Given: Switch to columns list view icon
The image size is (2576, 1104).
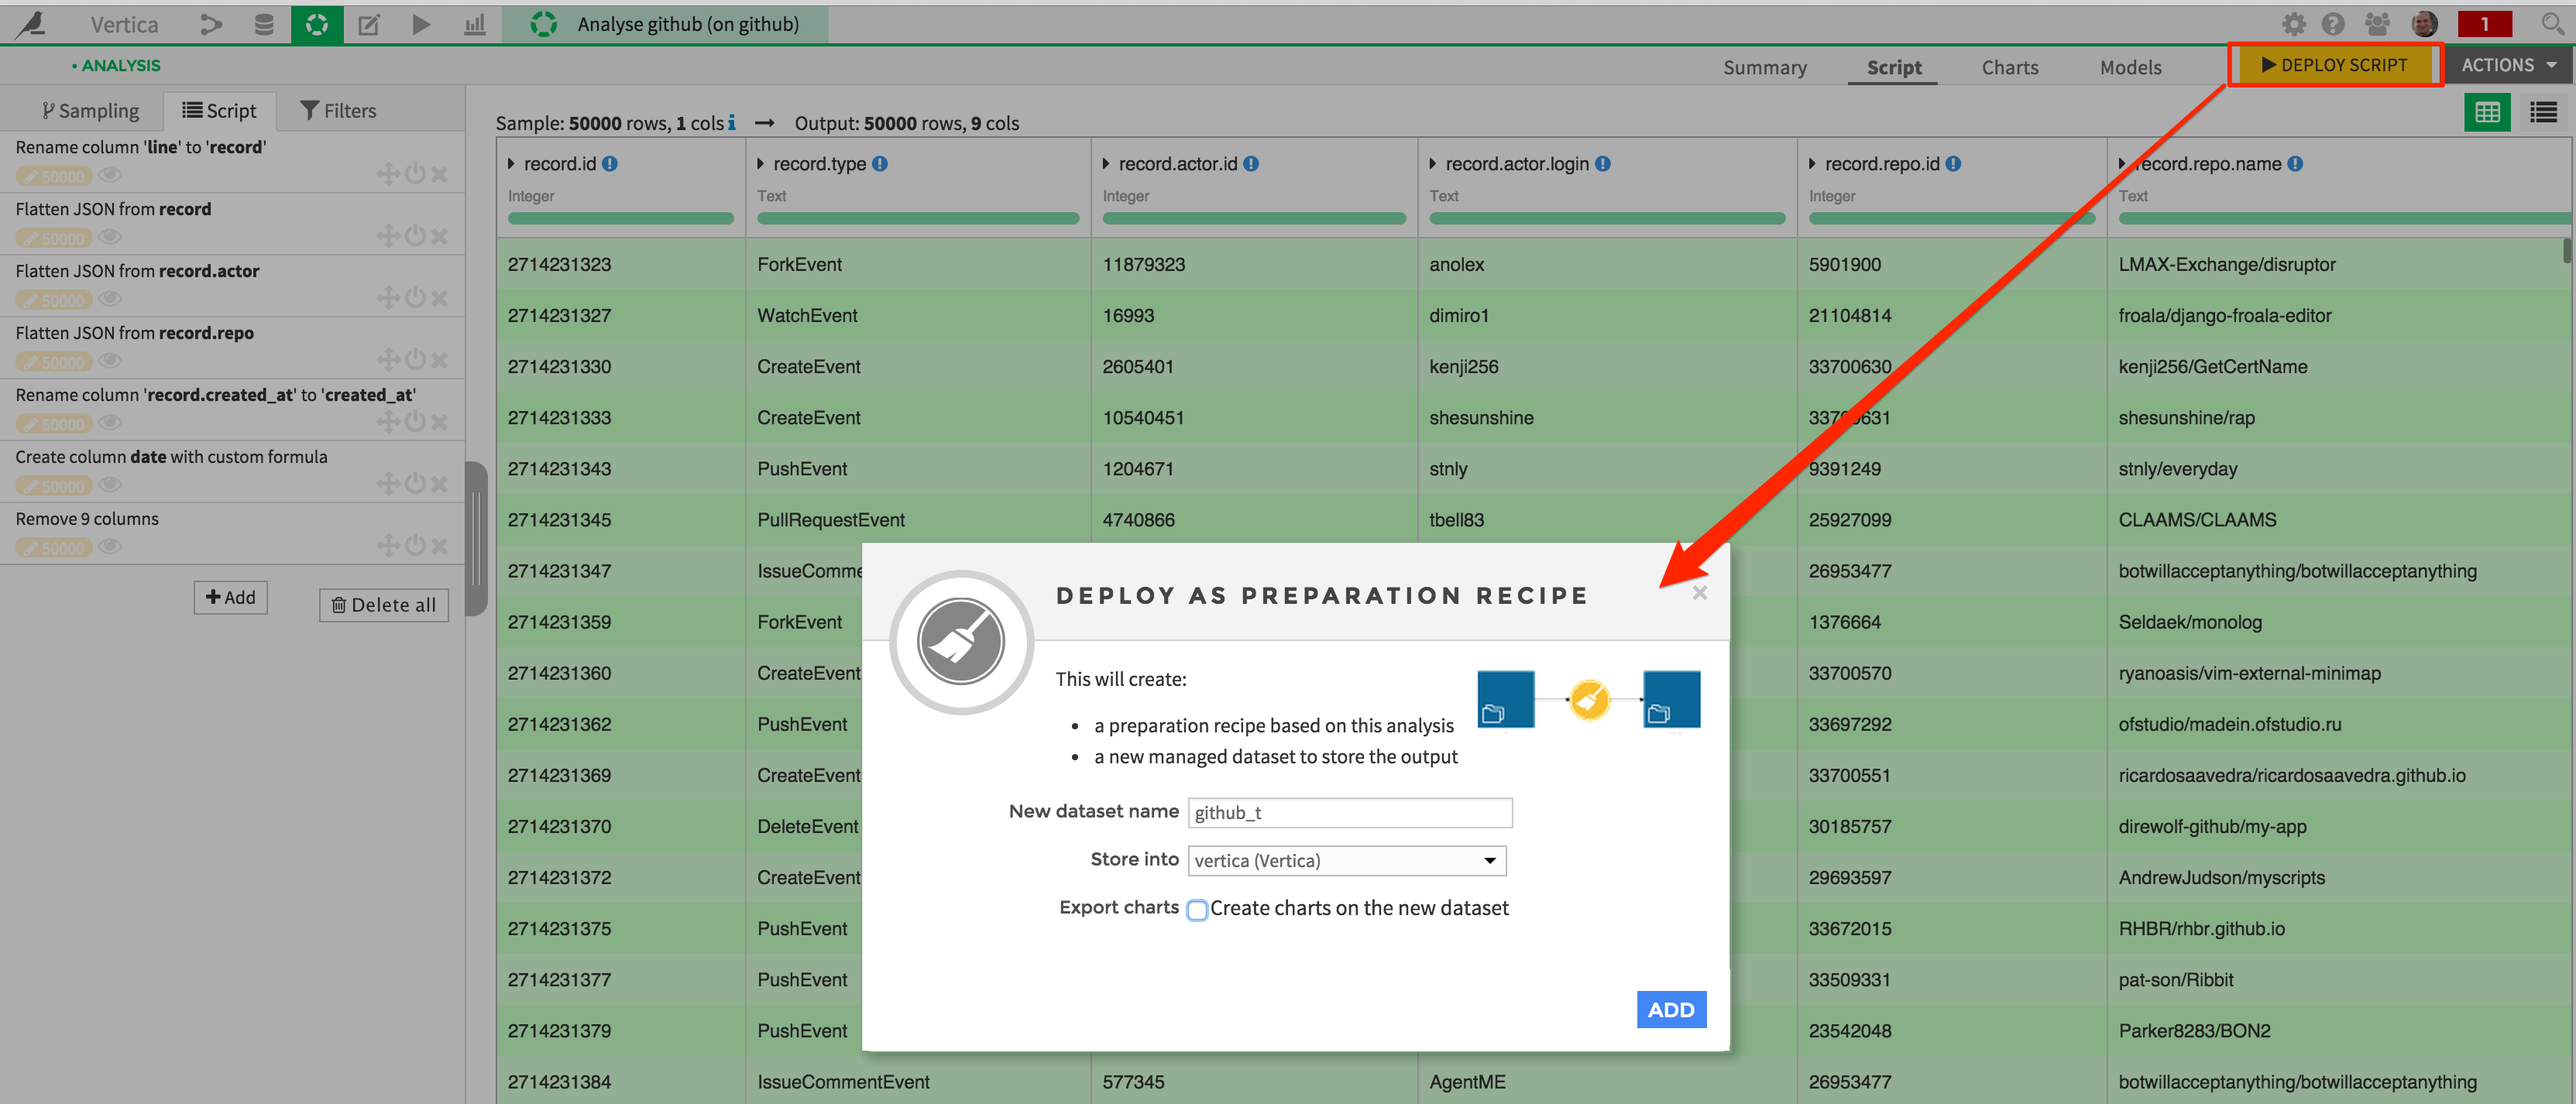Looking at the screenshot, I should [x=2543, y=113].
